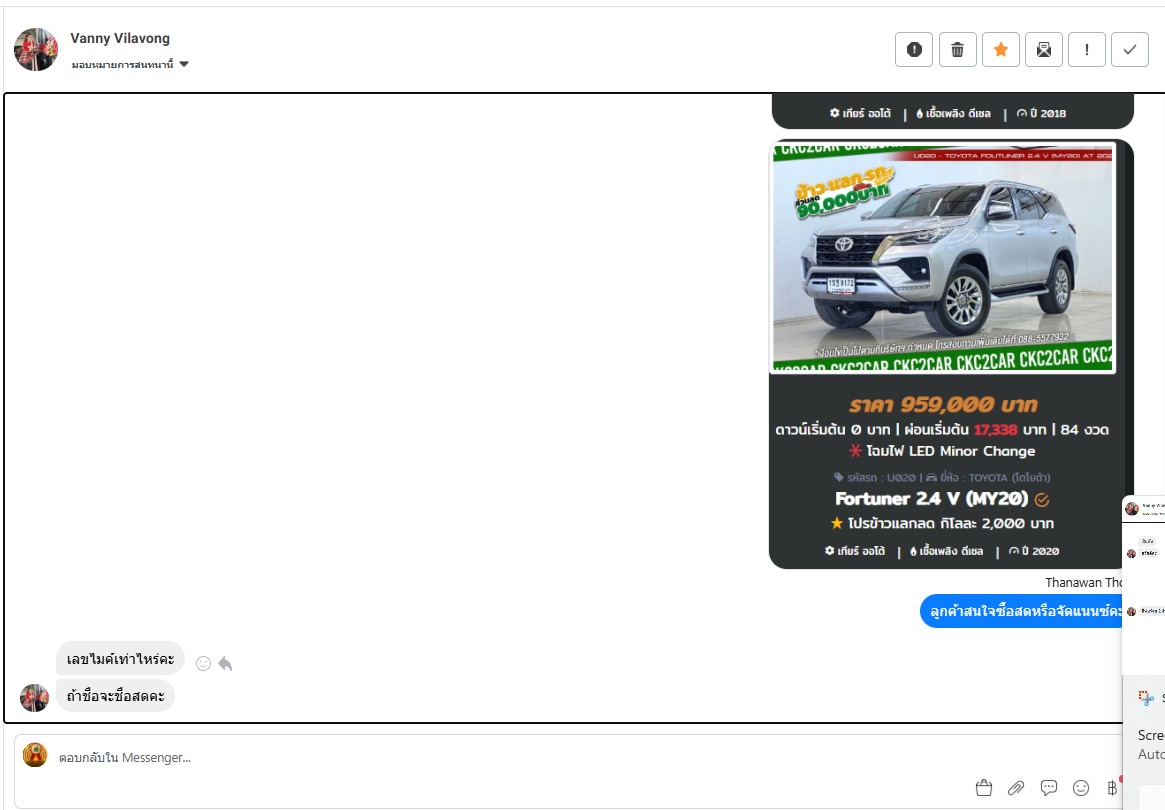
Task: Open the baht payment icon
Action: coord(1112,788)
